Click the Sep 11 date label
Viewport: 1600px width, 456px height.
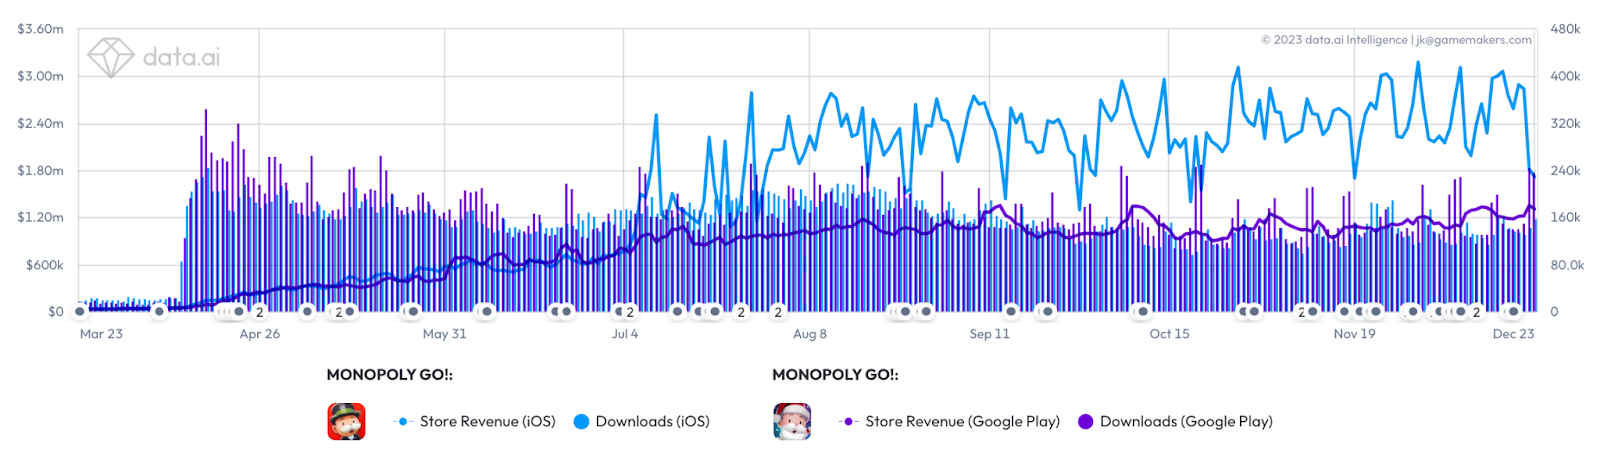point(990,334)
